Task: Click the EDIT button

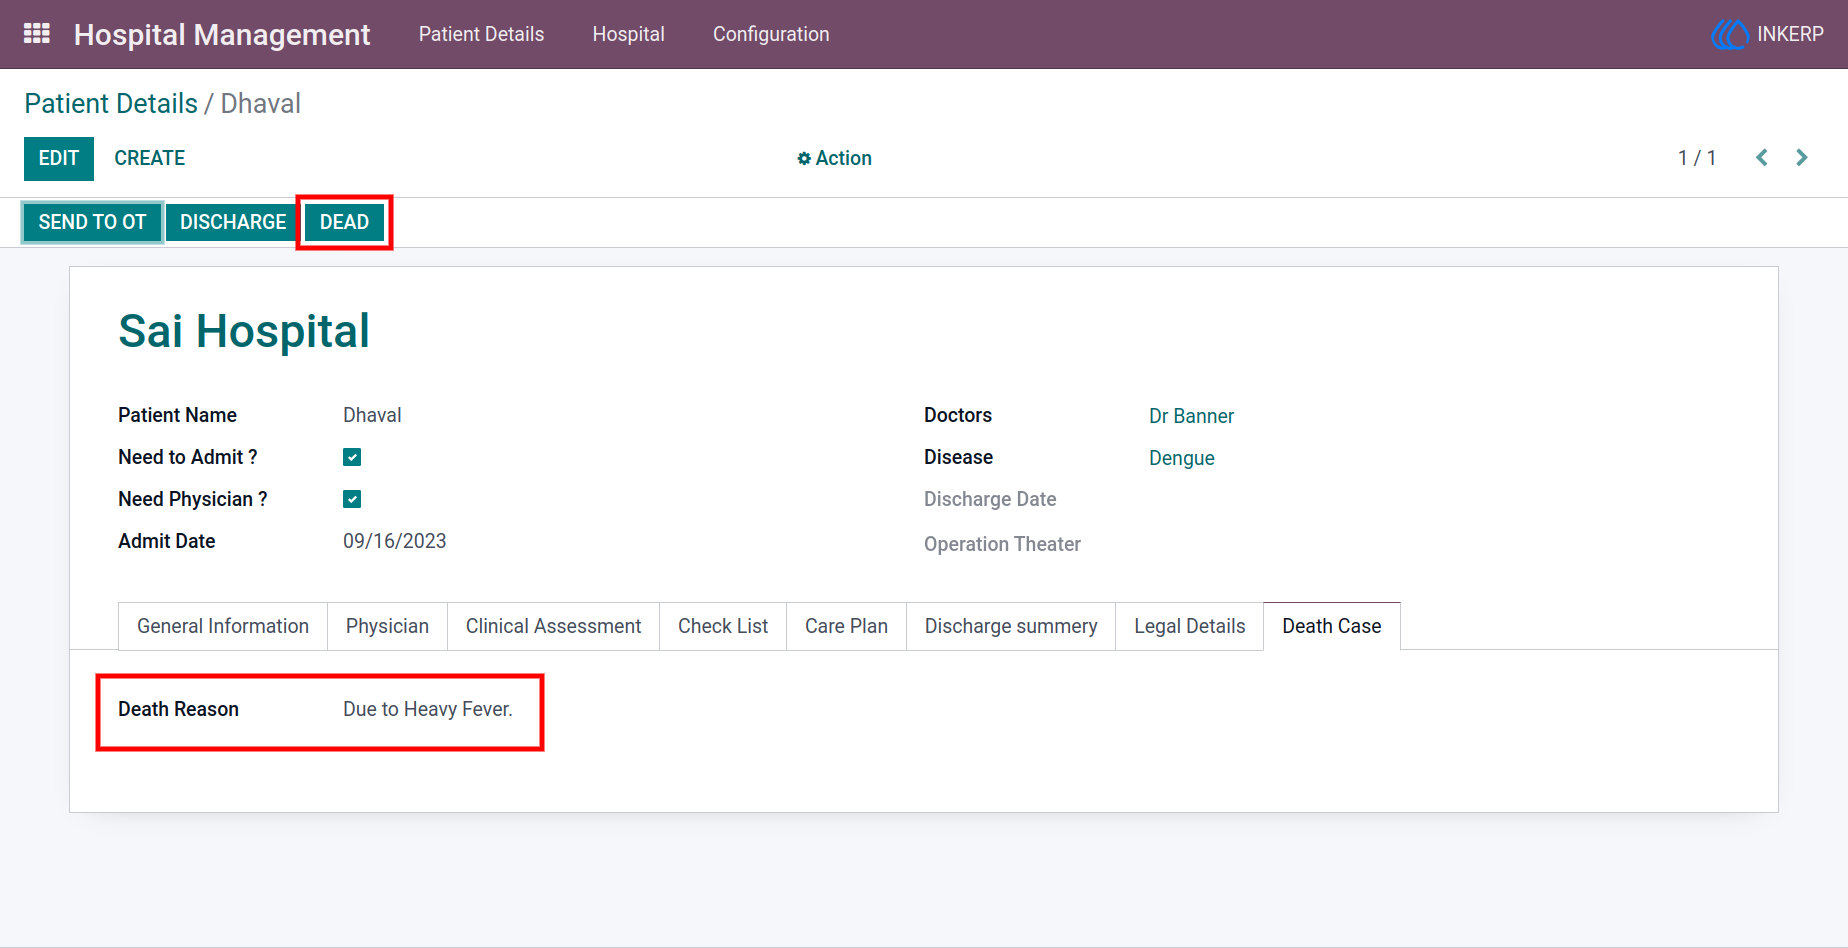Action: pos(59,158)
